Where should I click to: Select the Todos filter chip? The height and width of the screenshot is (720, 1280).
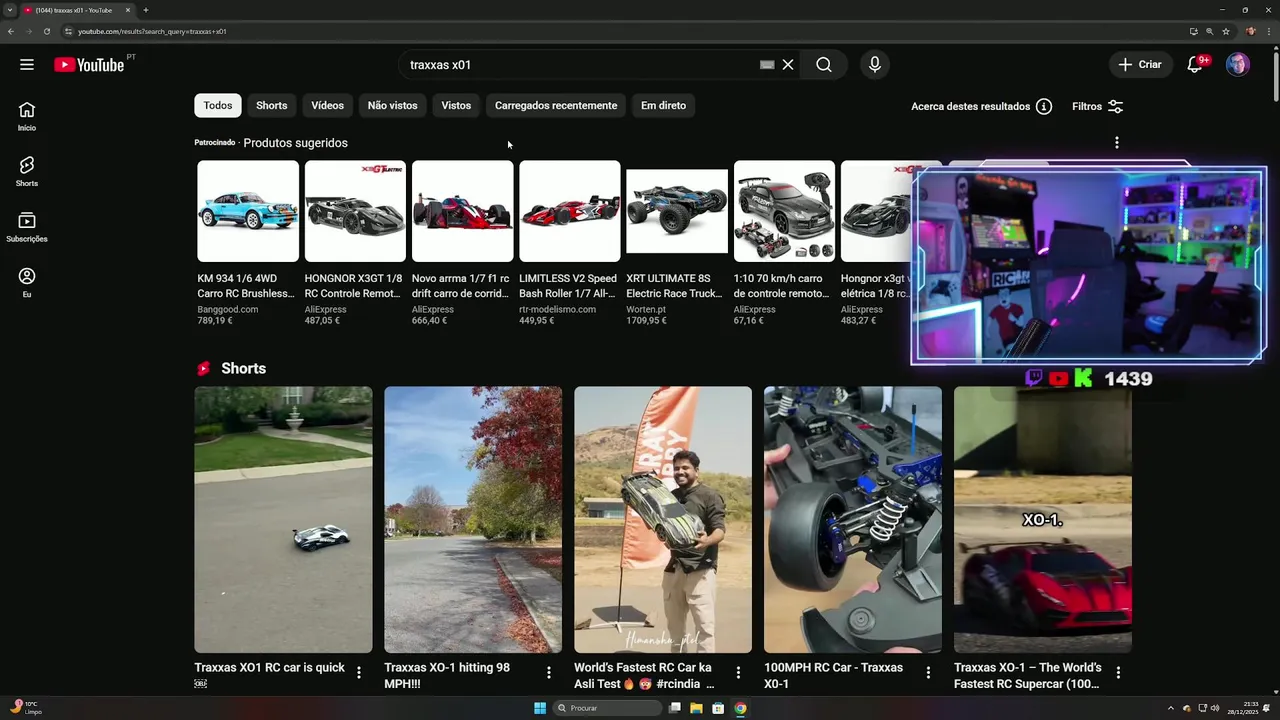[218, 106]
